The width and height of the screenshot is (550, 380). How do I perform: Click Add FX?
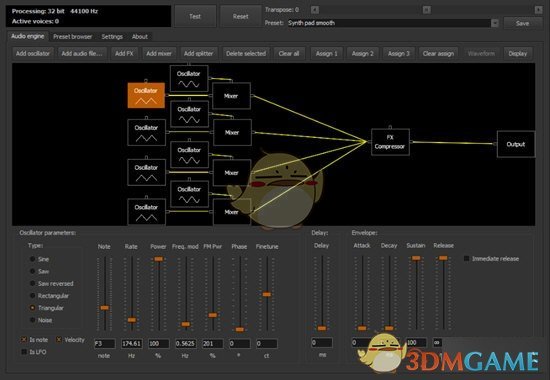coord(124,53)
